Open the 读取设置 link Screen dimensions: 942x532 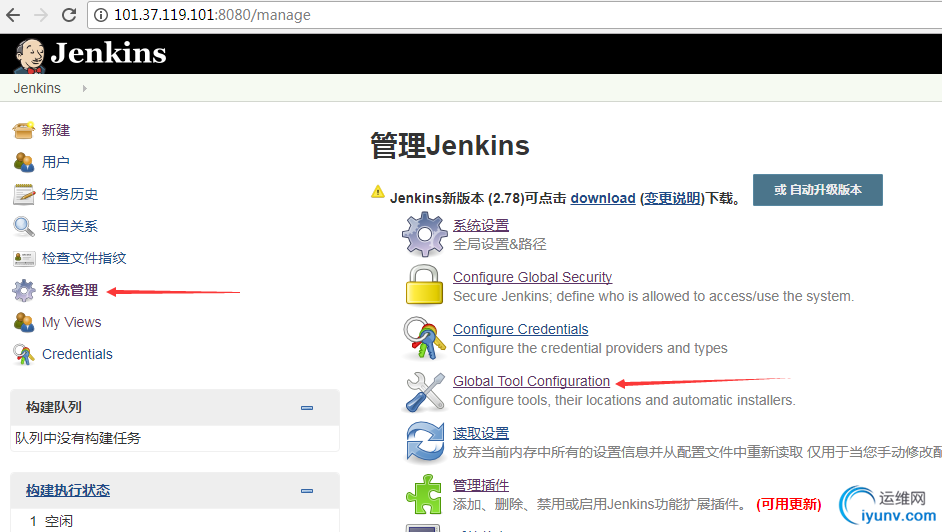(x=481, y=433)
